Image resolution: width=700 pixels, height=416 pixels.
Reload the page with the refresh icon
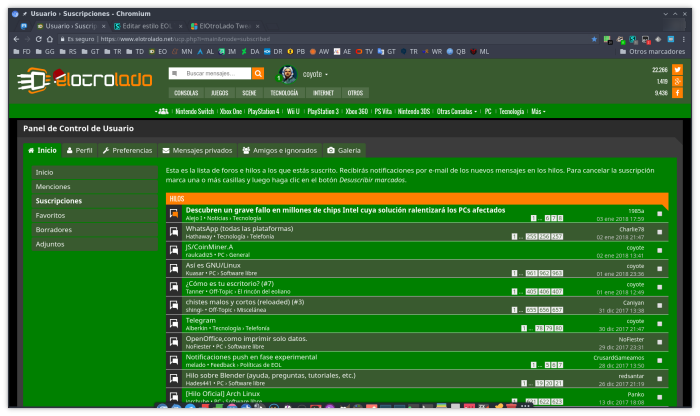tap(38, 39)
